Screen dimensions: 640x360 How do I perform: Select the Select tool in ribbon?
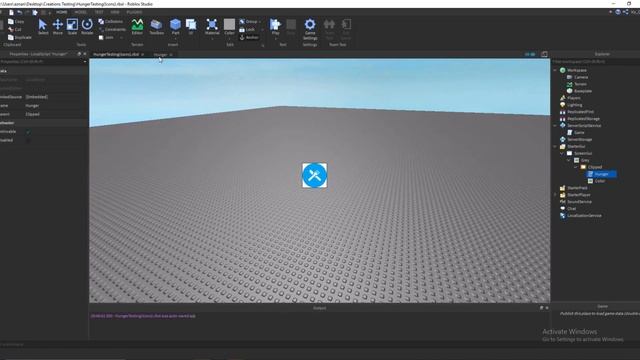coord(42,27)
